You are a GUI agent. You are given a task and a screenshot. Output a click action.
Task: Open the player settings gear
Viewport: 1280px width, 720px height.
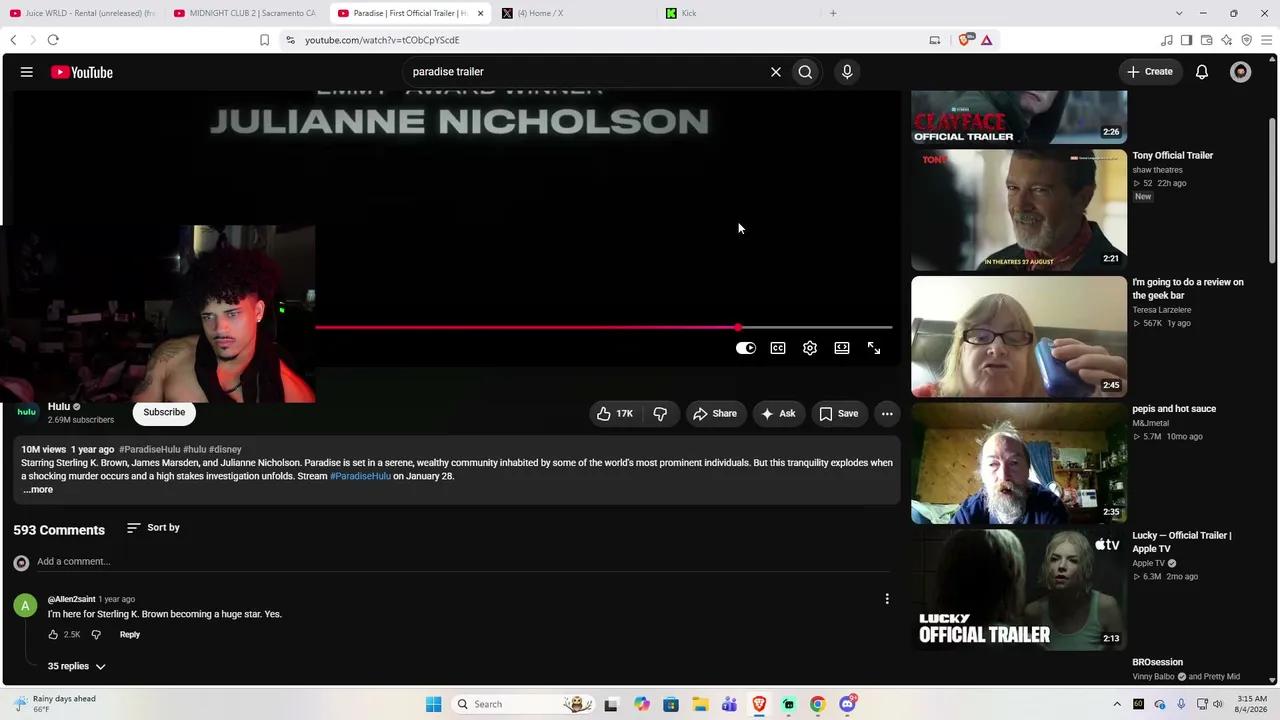[810, 348]
